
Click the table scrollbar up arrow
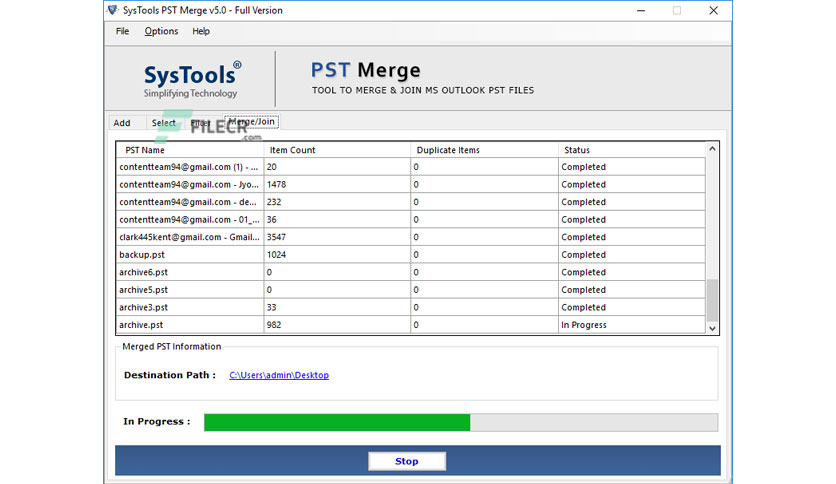tap(712, 149)
